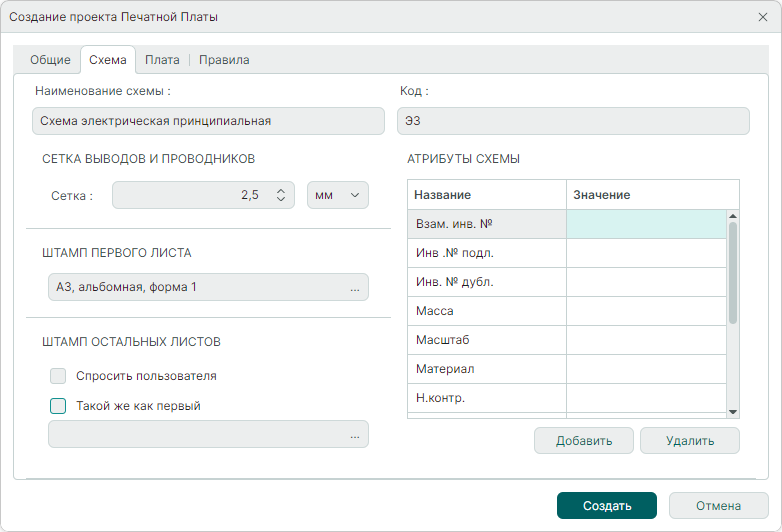Open the мм units dropdown
Image resolution: width=782 pixels, height=532 pixels.
337,196
